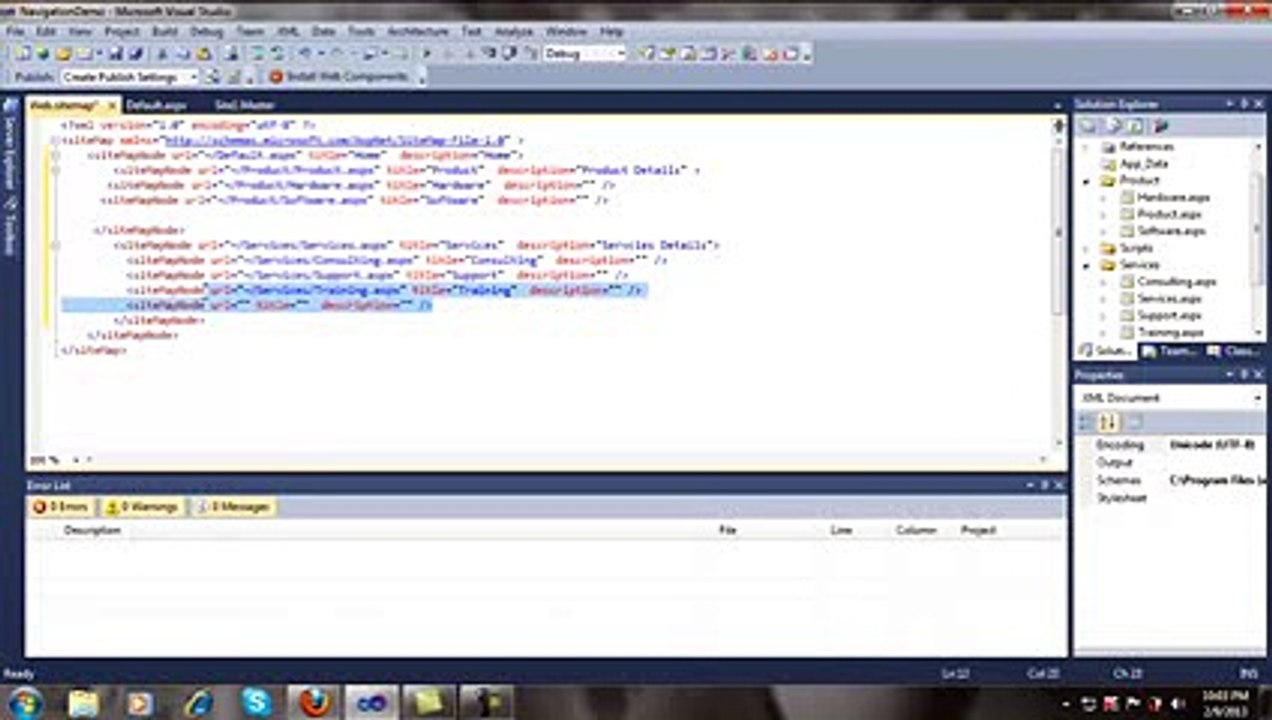Image resolution: width=1272 pixels, height=720 pixels.
Task: Click the Install Web Components icon
Action: [277, 77]
